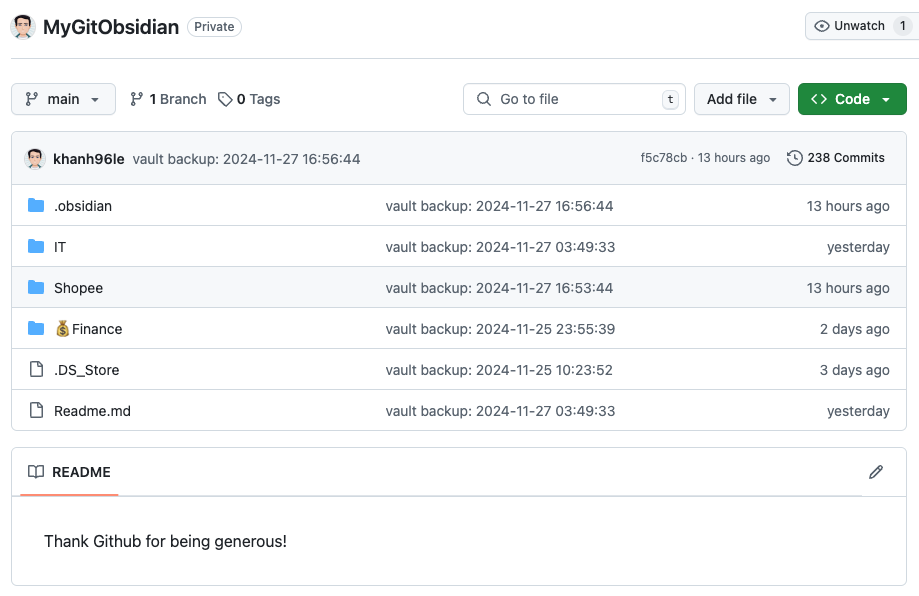Open the .obsidian folder
The image size is (919, 596).
83,206
